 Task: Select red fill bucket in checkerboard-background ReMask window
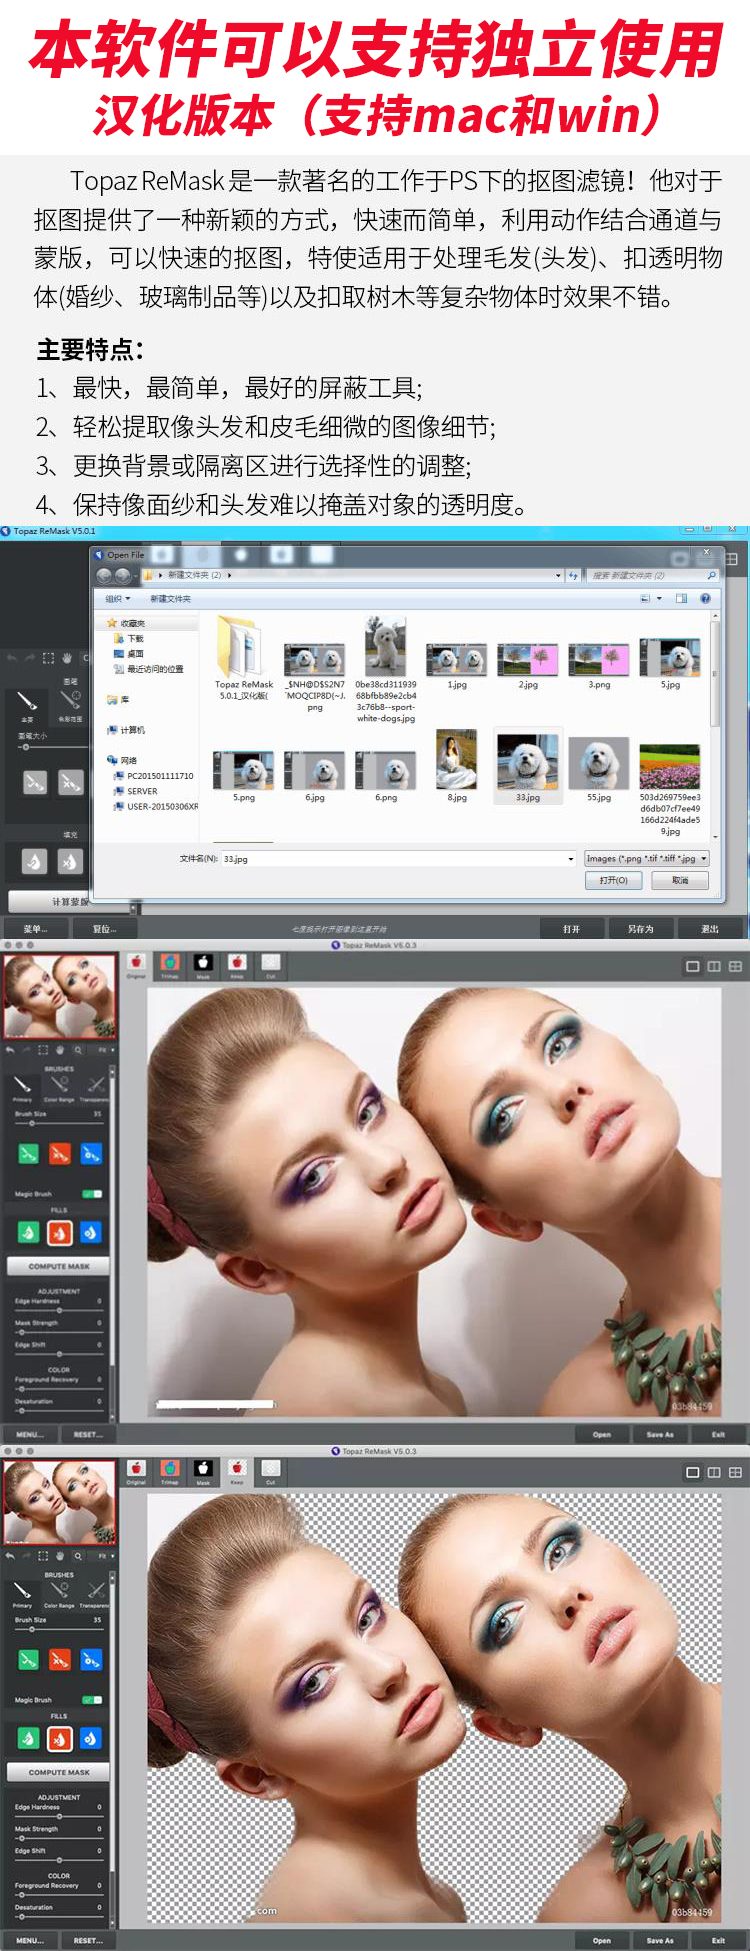pos(60,1739)
